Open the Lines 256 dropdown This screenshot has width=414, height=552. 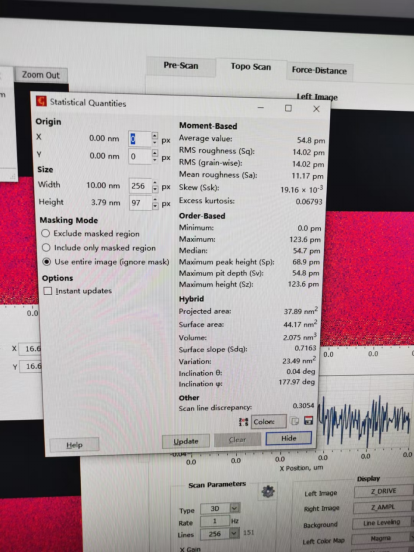pyautogui.click(x=234, y=533)
